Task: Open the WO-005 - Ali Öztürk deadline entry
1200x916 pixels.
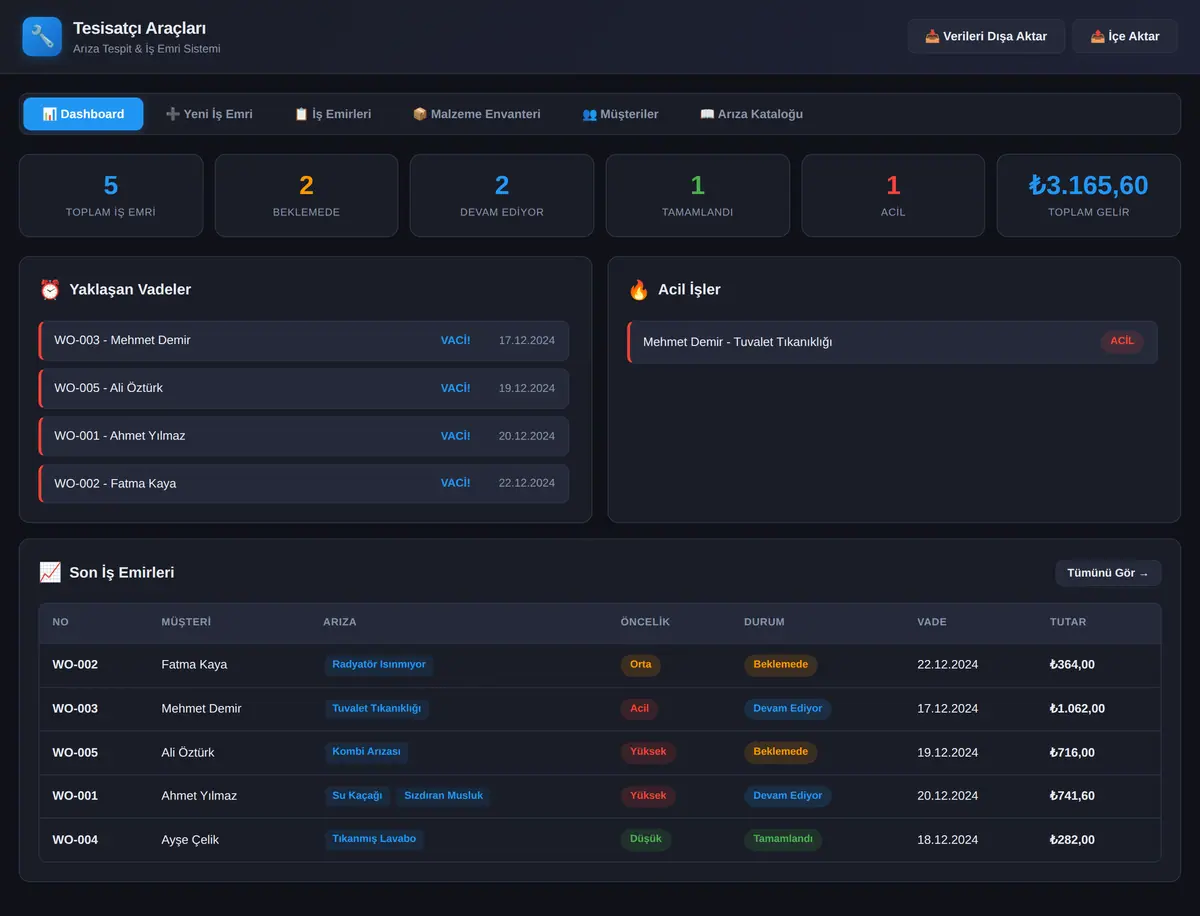Action: 304,388
